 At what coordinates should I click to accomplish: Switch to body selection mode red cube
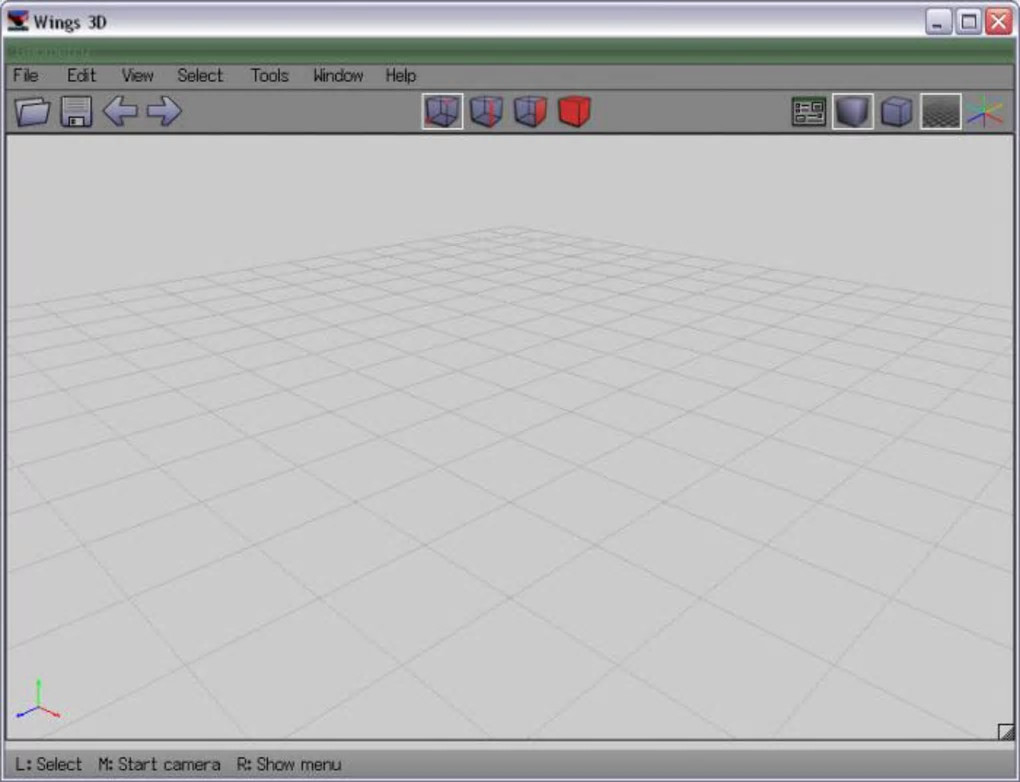click(x=574, y=111)
